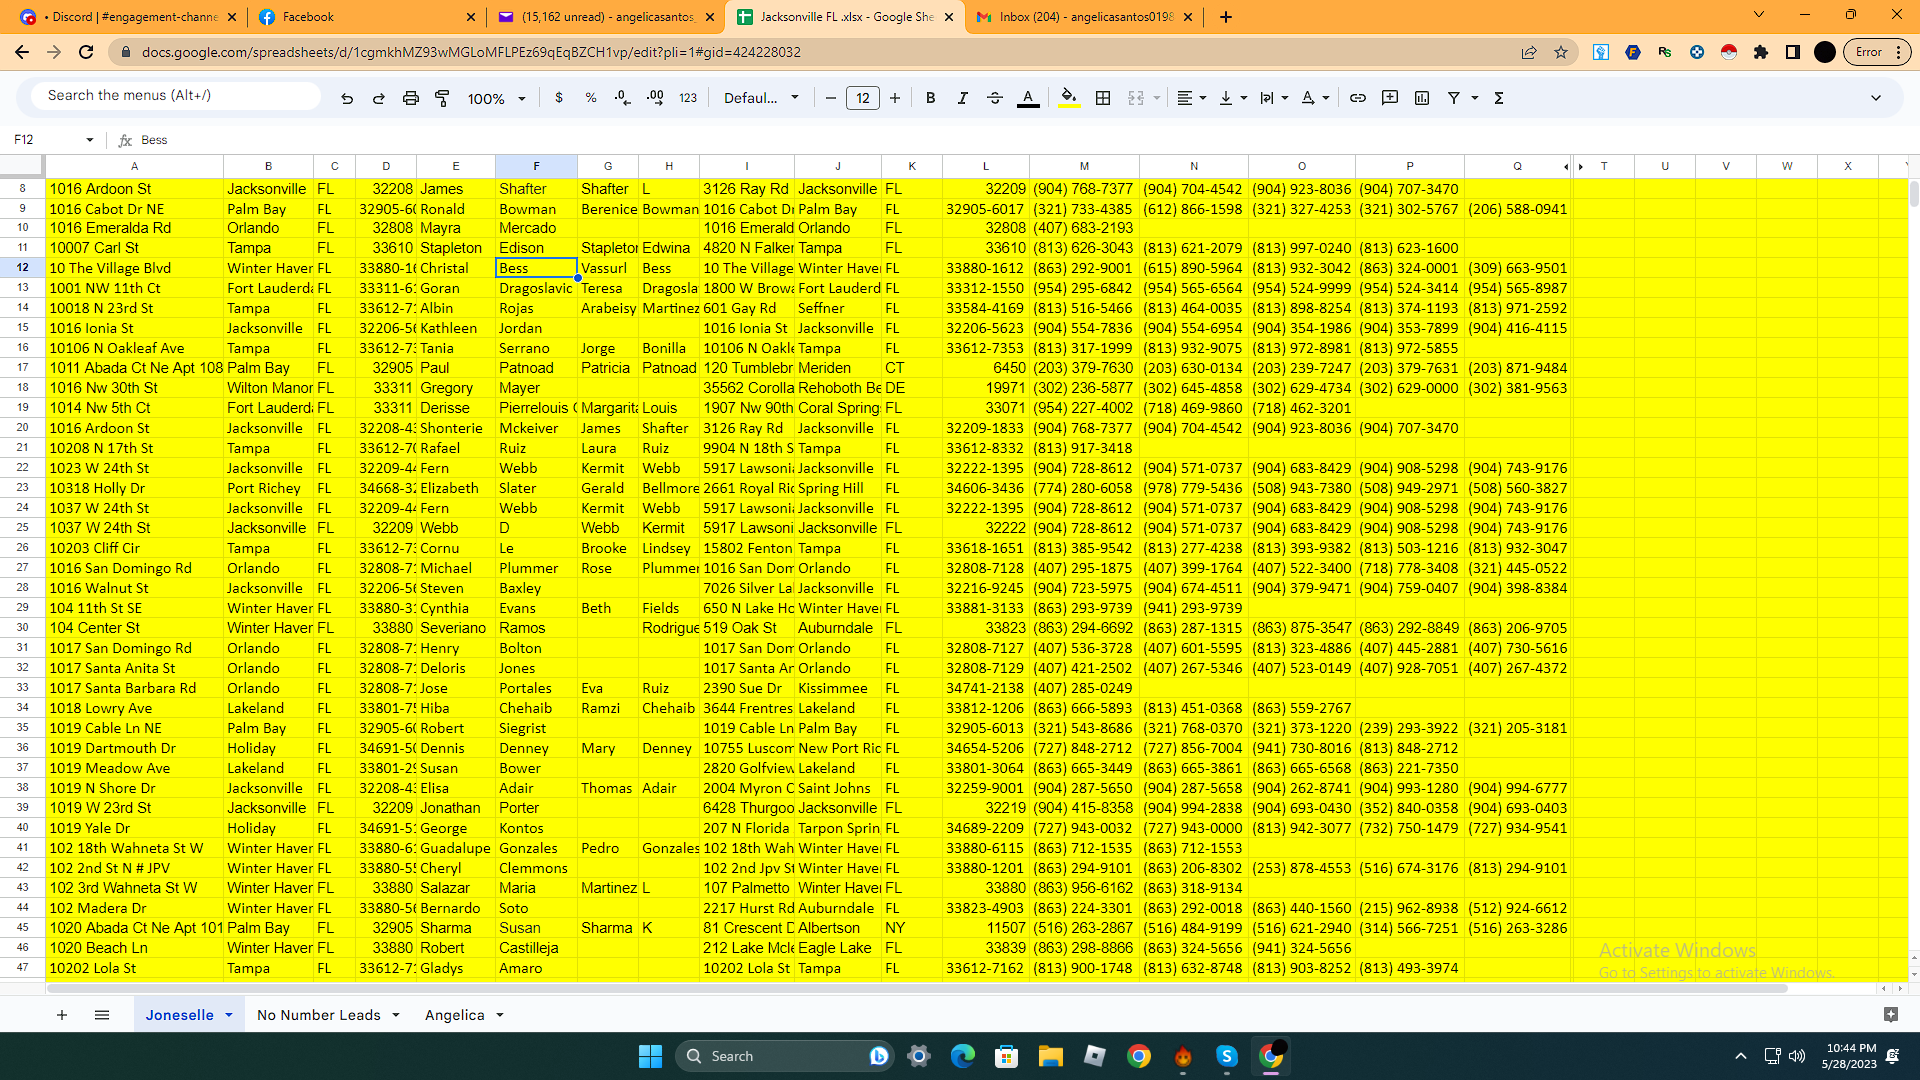Image resolution: width=1920 pixels, height=1080 pixels.
Task: Open the Functions sigma menu
Action: click(1498, 98)
